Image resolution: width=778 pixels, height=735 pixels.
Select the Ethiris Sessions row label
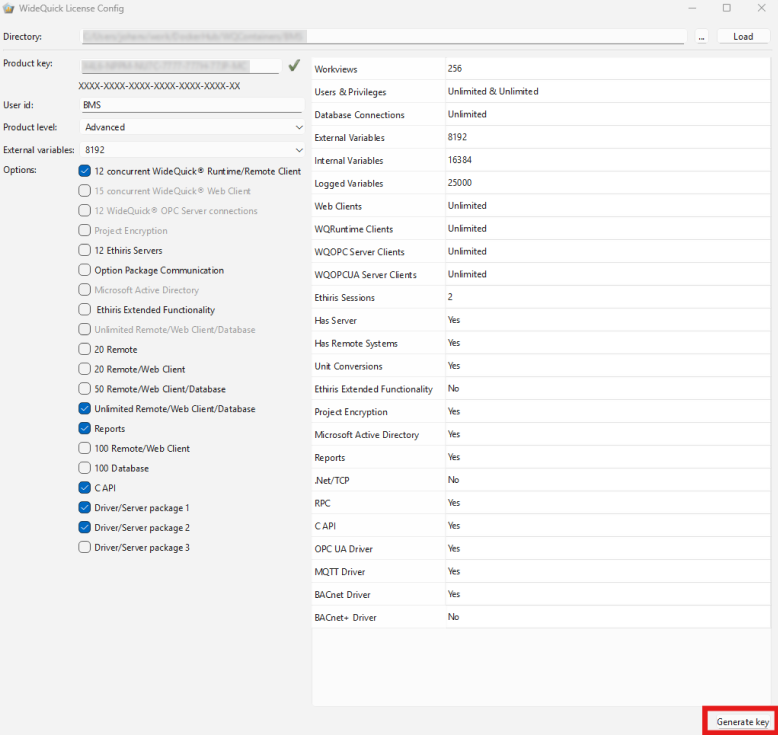[344, 298]
